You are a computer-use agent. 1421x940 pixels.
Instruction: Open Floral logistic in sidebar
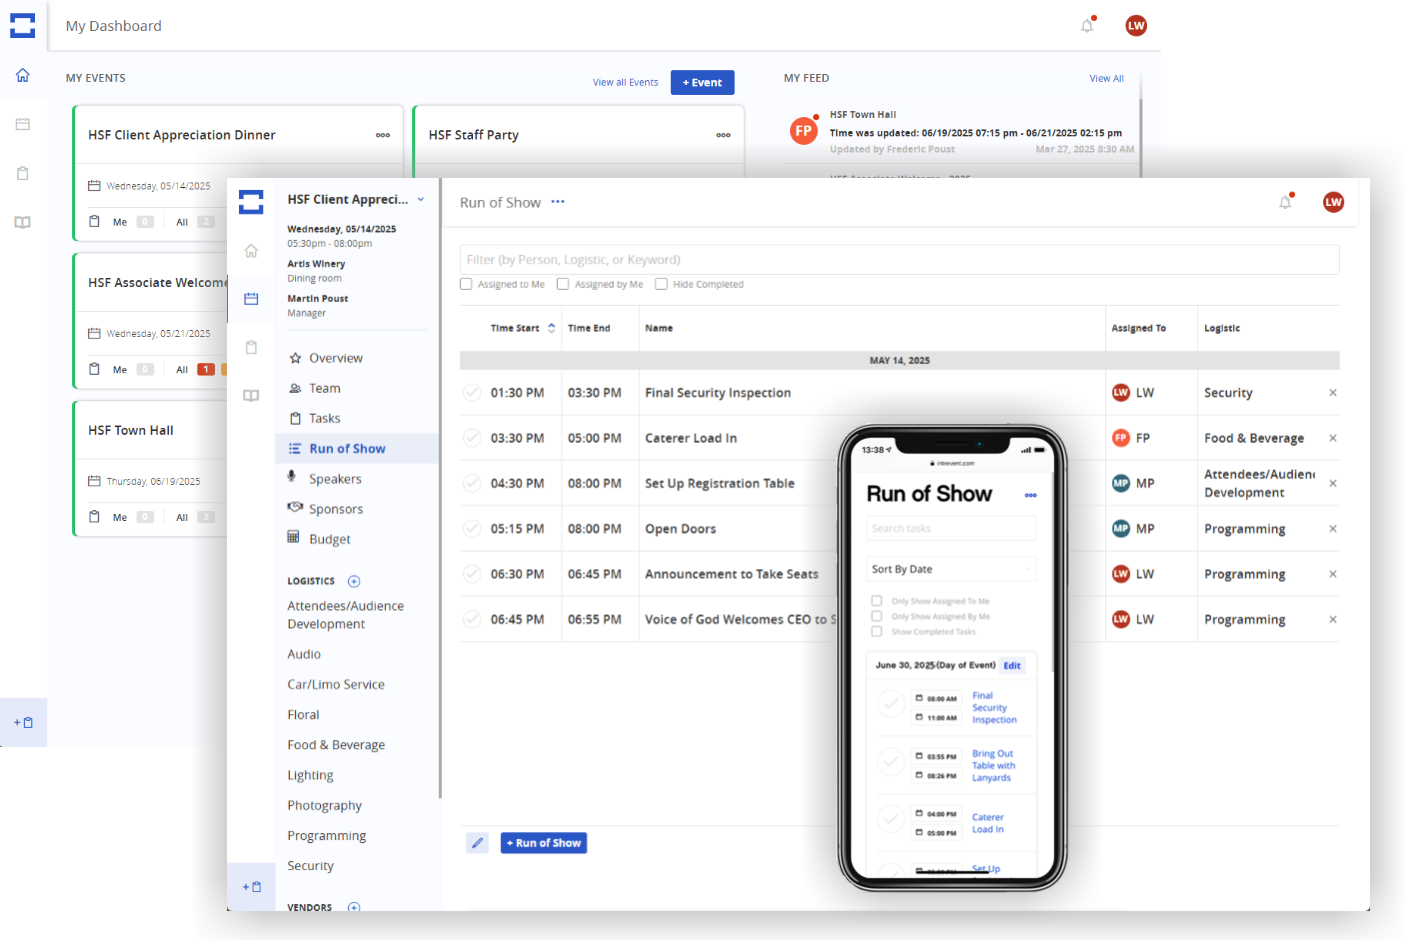[x=303, y=715]
